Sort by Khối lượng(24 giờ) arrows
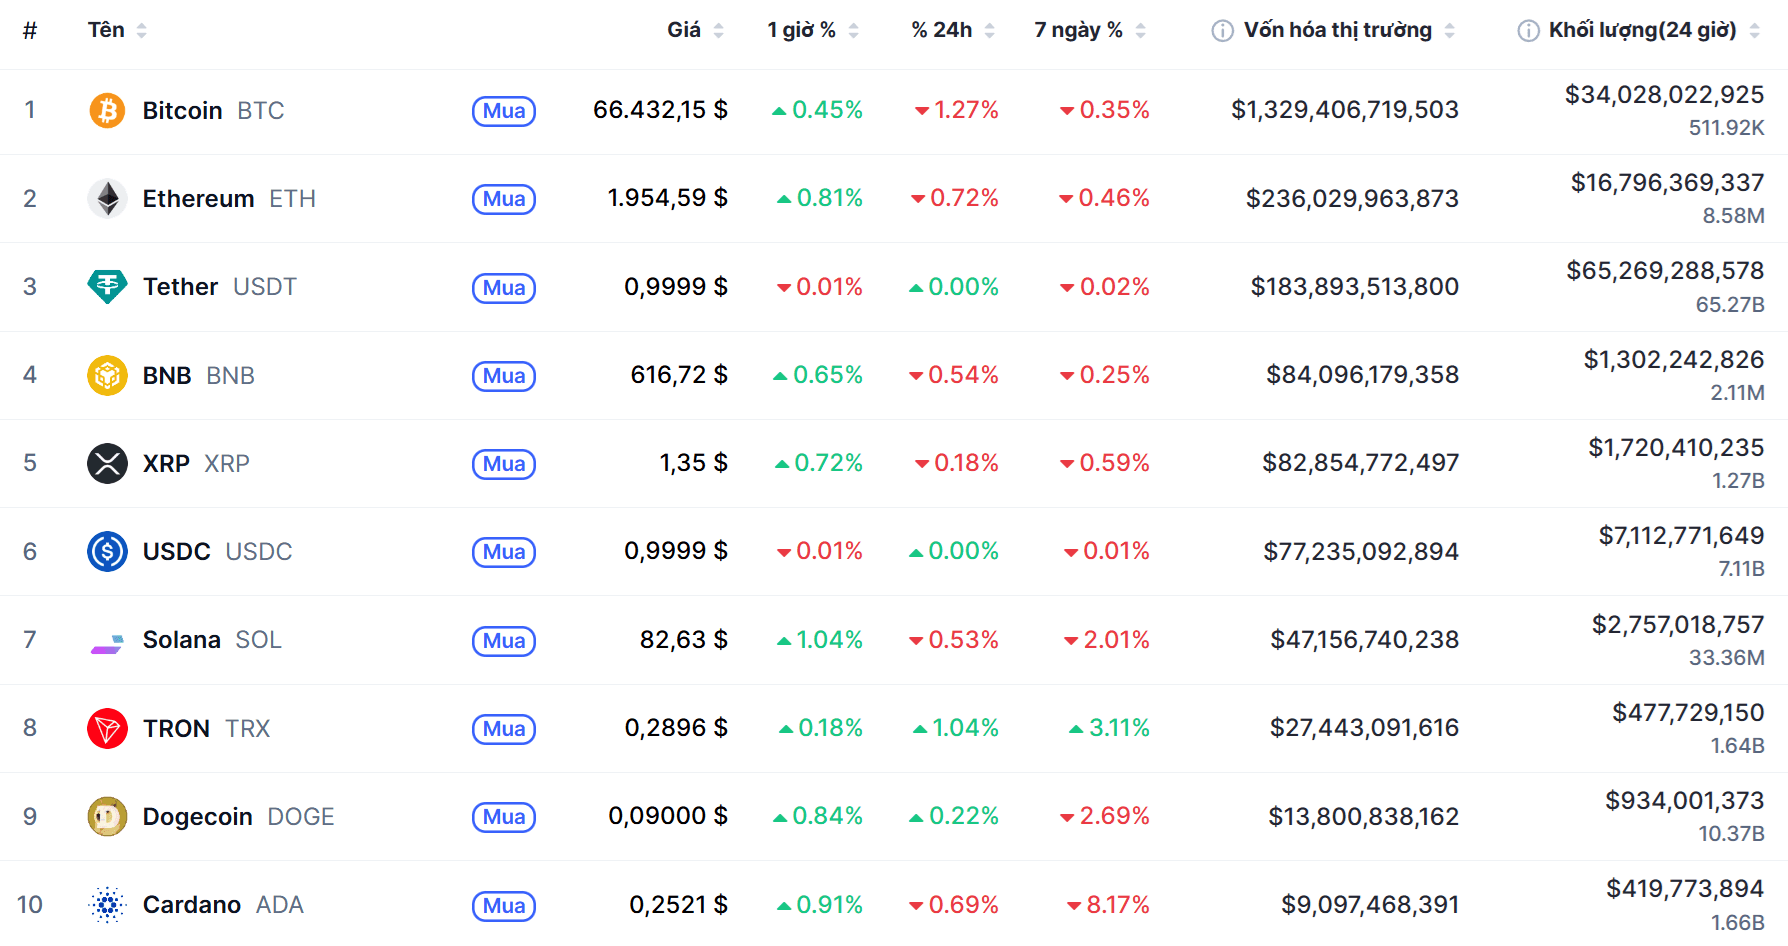Viewport: 1788px width, 946px height. [1754, 31]
